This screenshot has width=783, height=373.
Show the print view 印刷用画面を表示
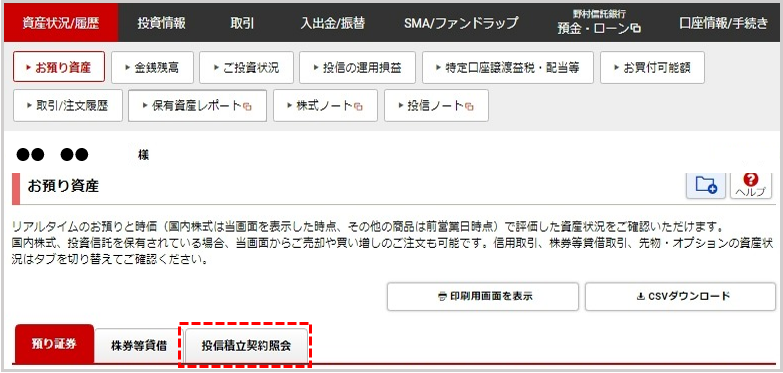(x=483, y=296)
